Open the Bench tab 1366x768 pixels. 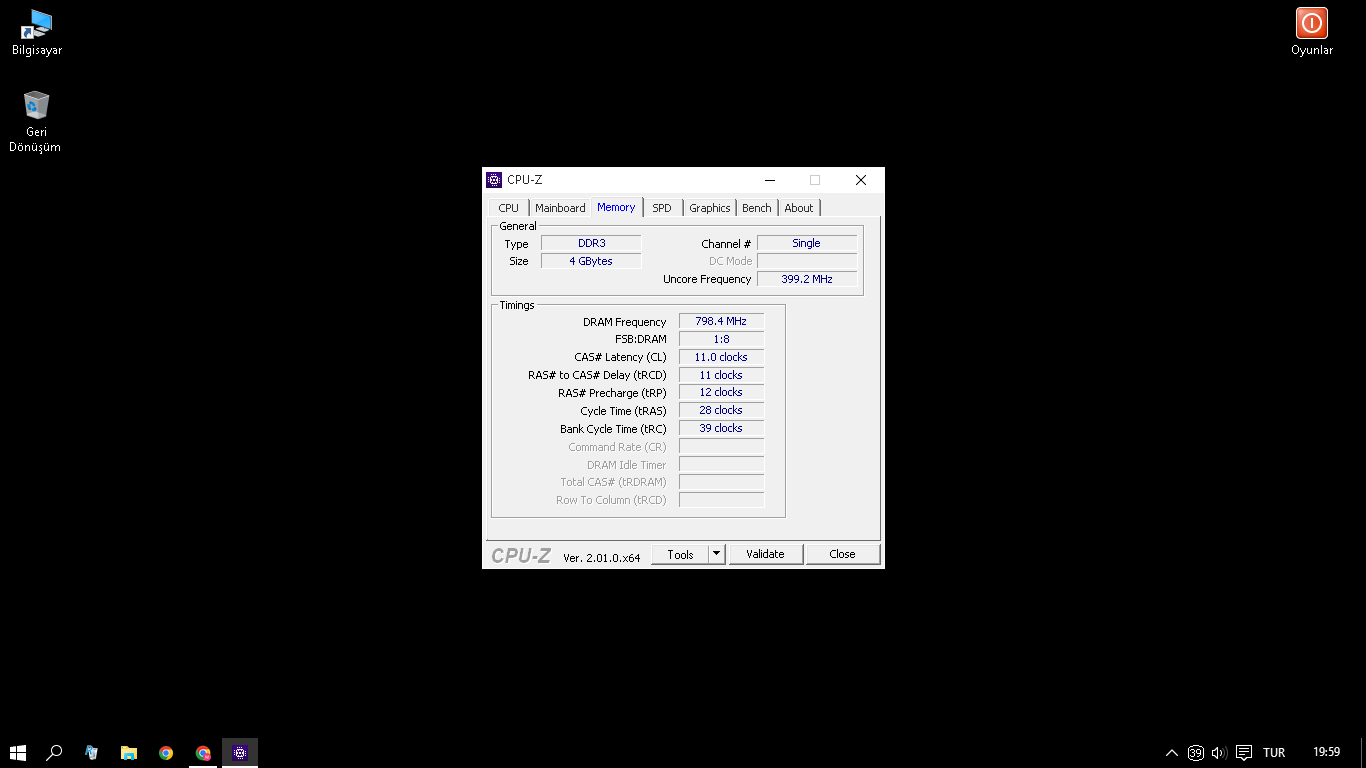click(757, 208)
